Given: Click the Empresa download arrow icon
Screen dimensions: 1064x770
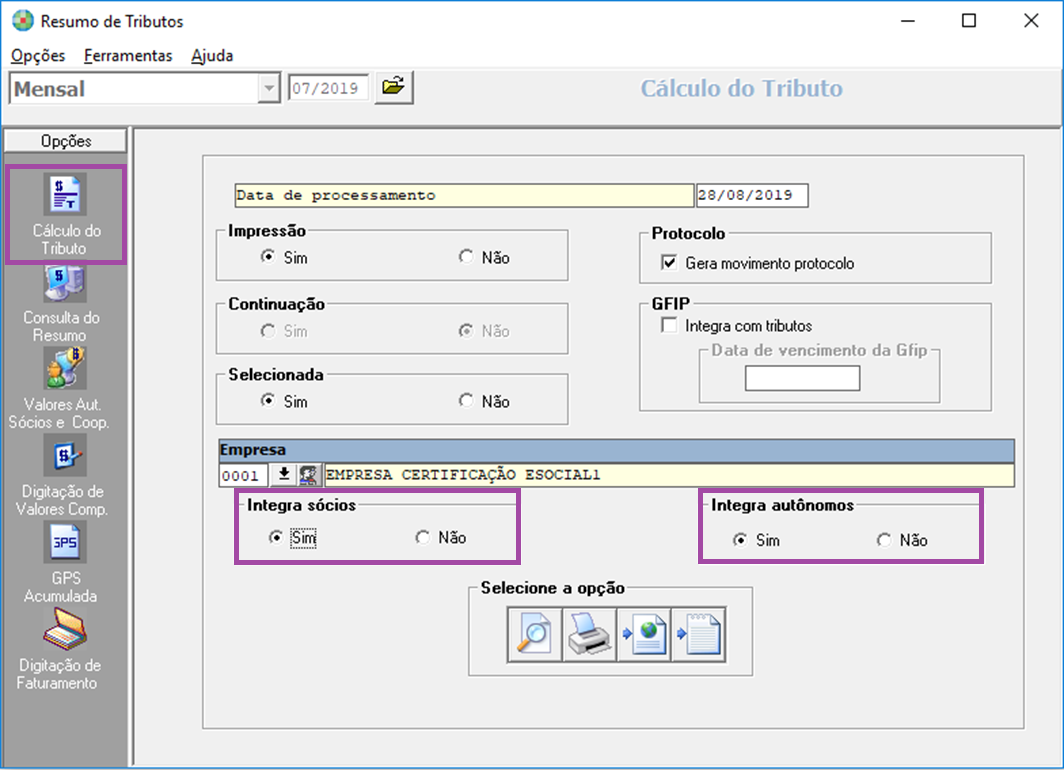Looking at the screenshot, I should [x=284, y=475].
